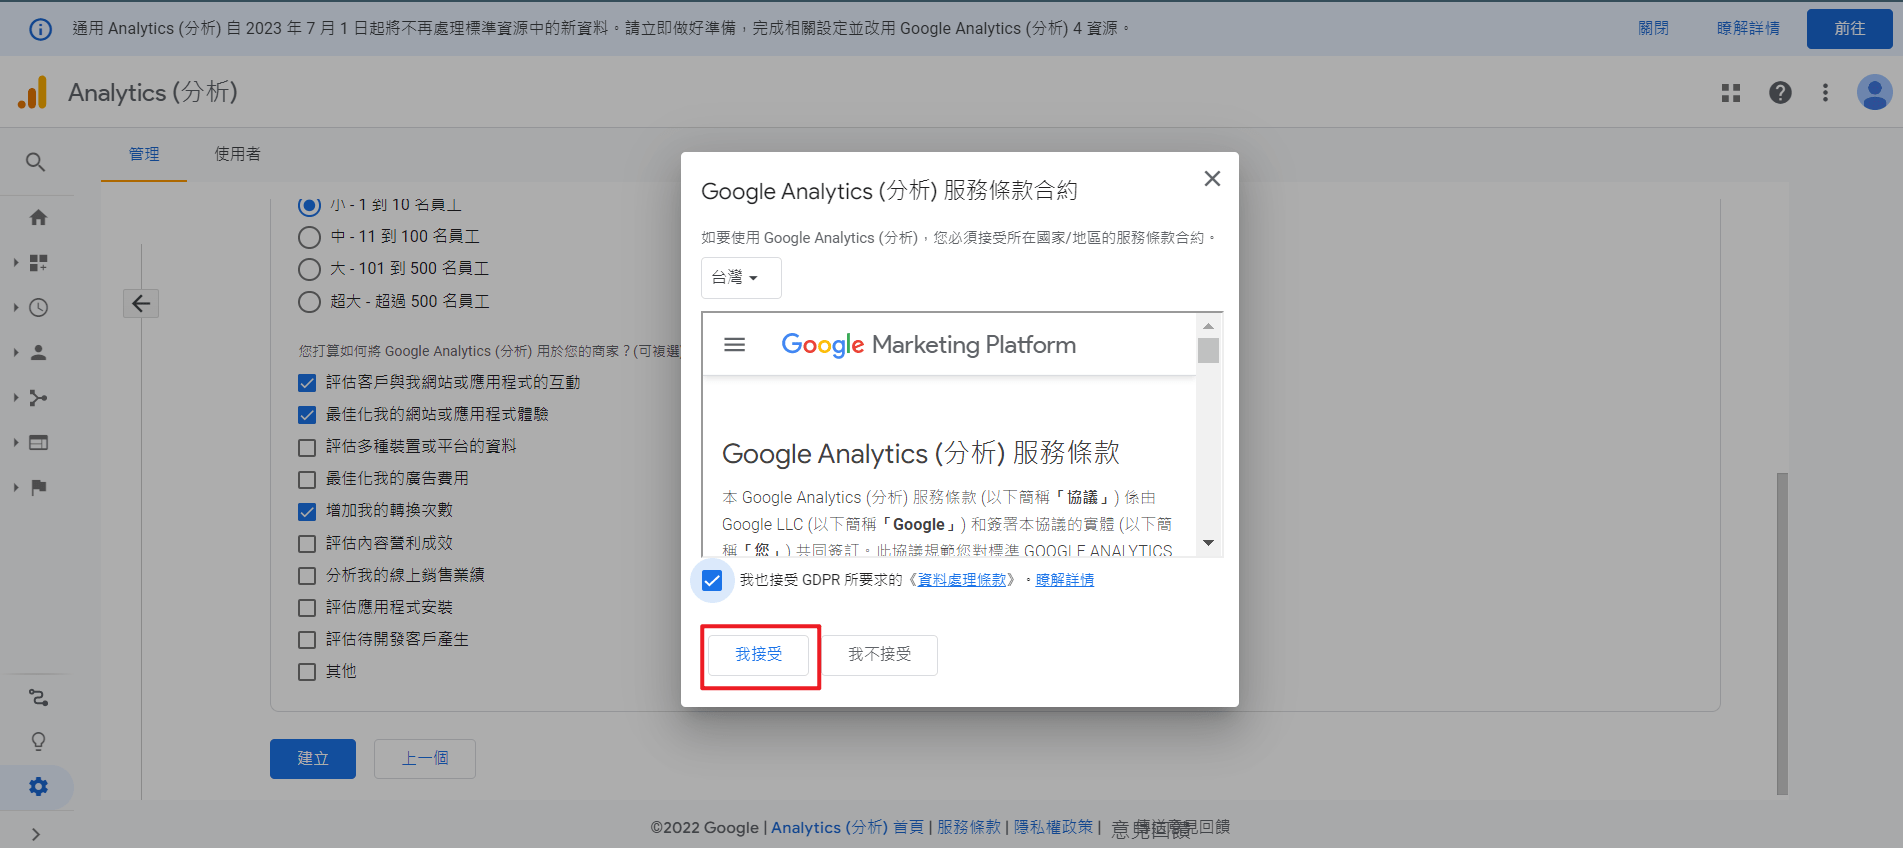Click the terms frame scrollbar thumb
The height and width of the screenshot is (848, 1903).
coord(1208,351)
